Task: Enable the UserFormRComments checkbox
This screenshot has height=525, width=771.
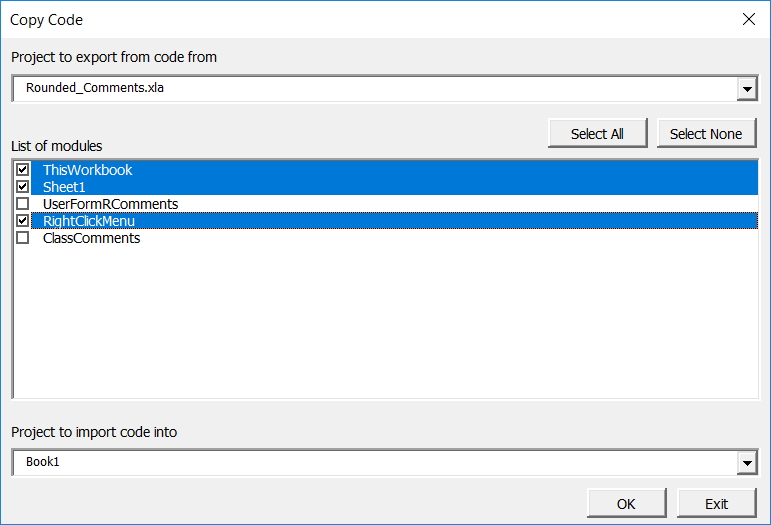Action: pos(23,204)
